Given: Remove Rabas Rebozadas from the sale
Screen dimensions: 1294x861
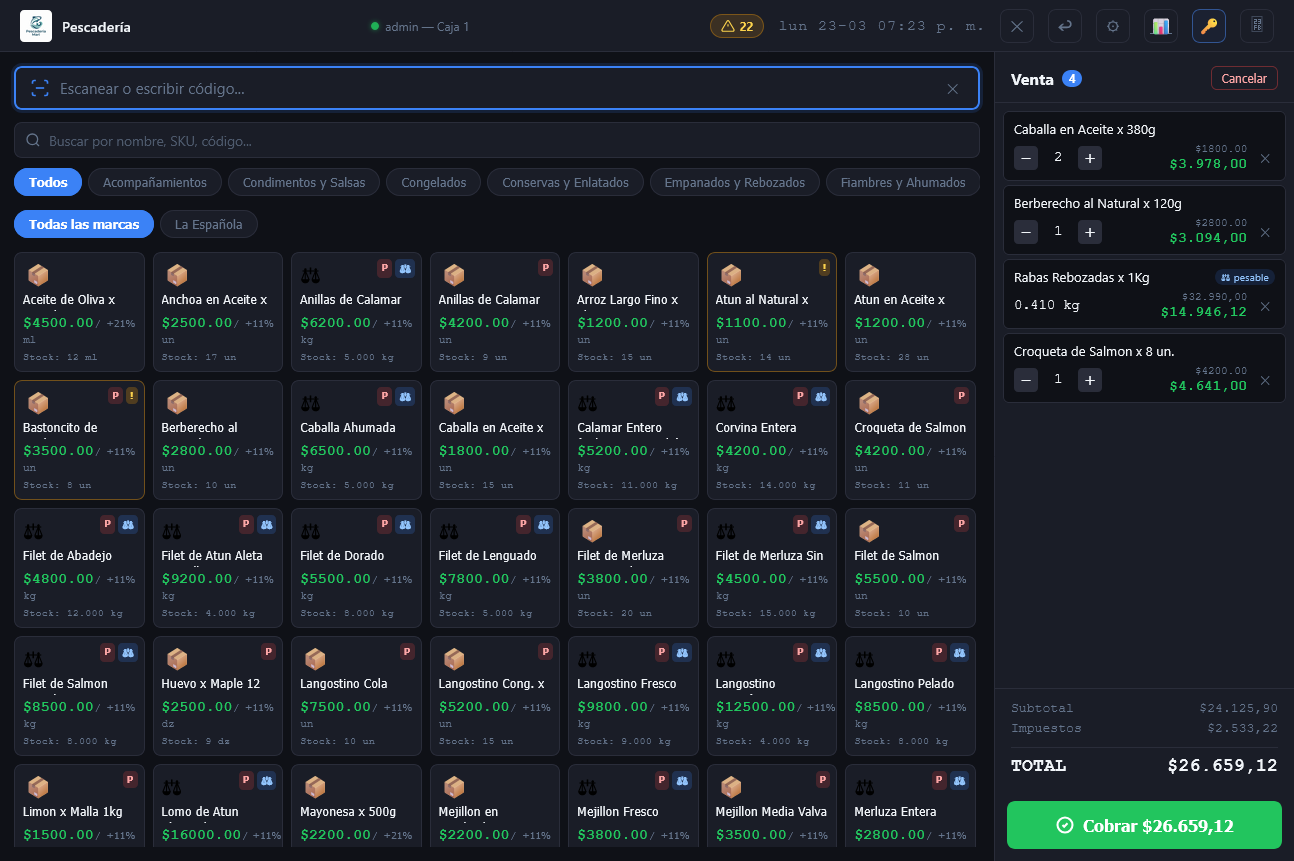Looking at the screenshot, I should [1265, 306].
